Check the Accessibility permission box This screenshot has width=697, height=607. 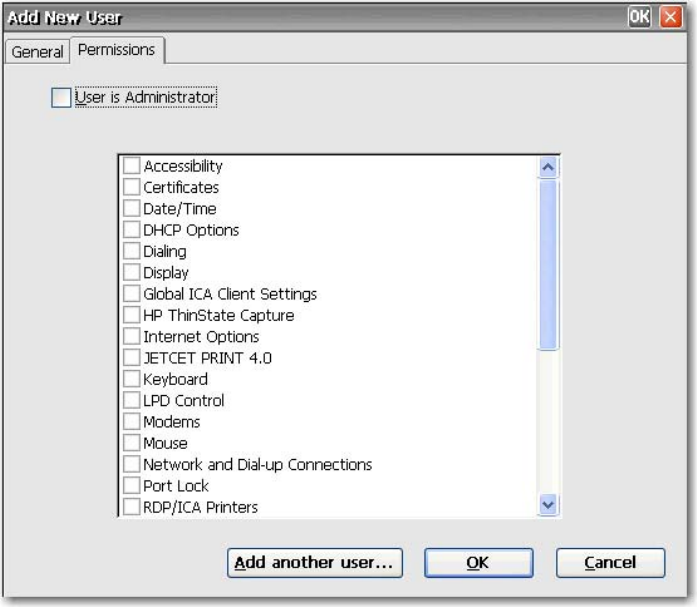tap(132, 165)
